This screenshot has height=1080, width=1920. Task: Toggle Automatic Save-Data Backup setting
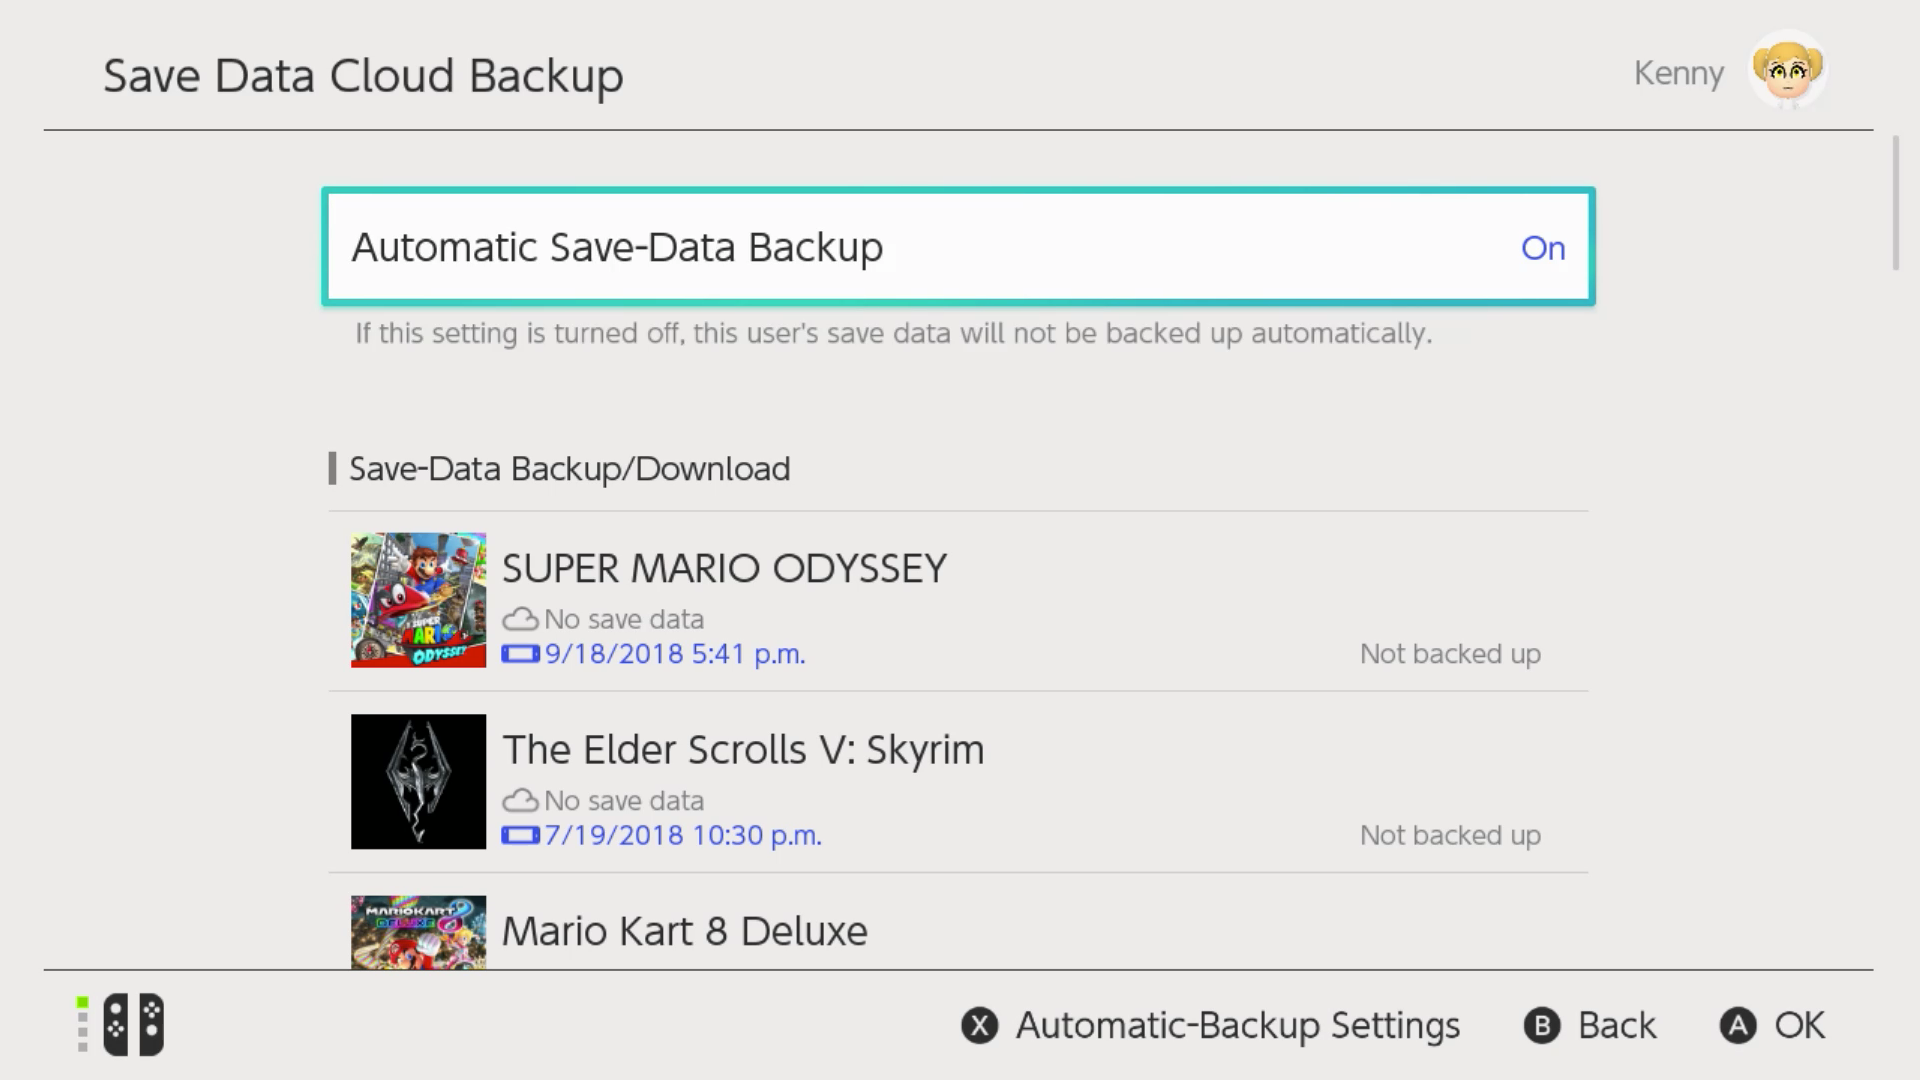pos(957,247)
